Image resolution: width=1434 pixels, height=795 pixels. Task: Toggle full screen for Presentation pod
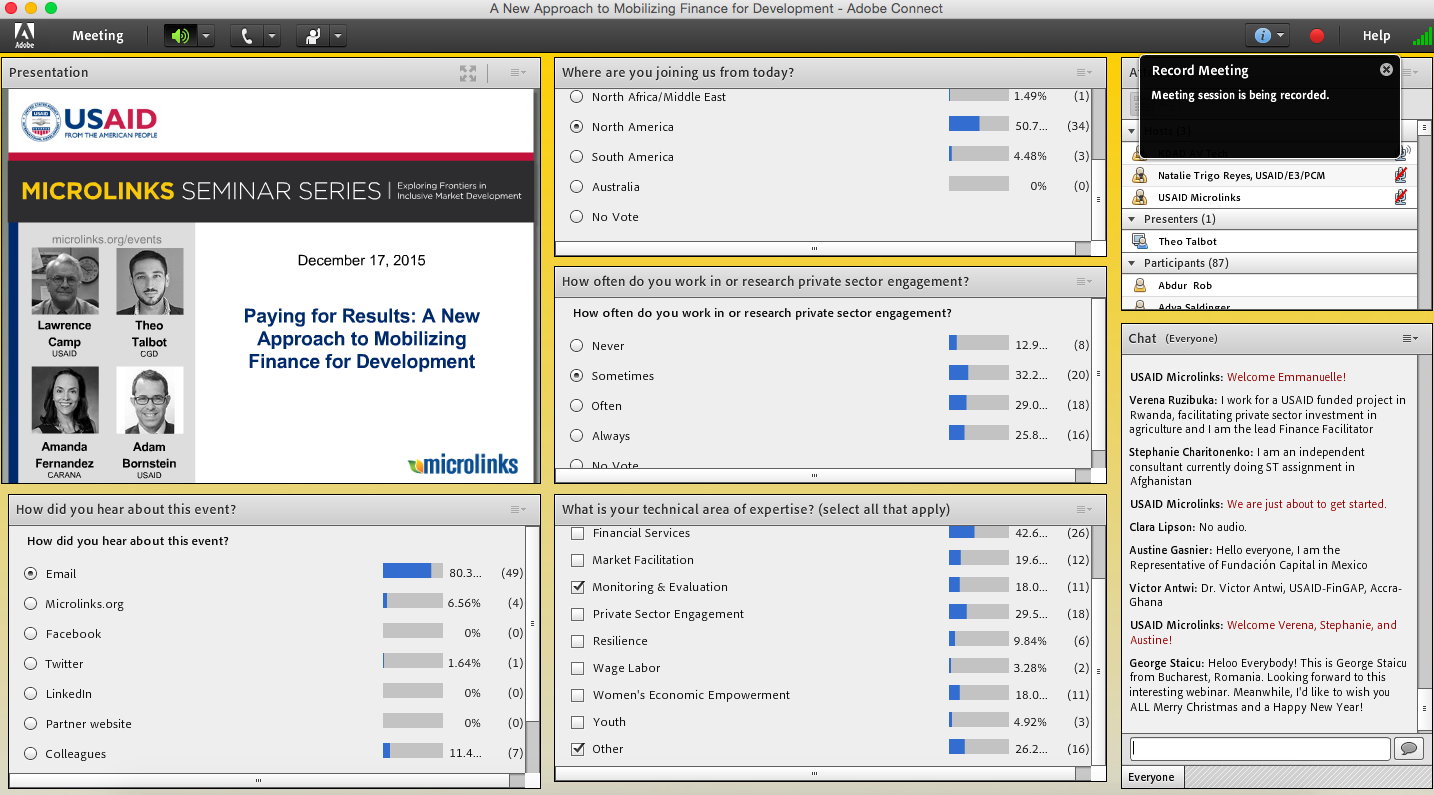[x=467, y=73]
